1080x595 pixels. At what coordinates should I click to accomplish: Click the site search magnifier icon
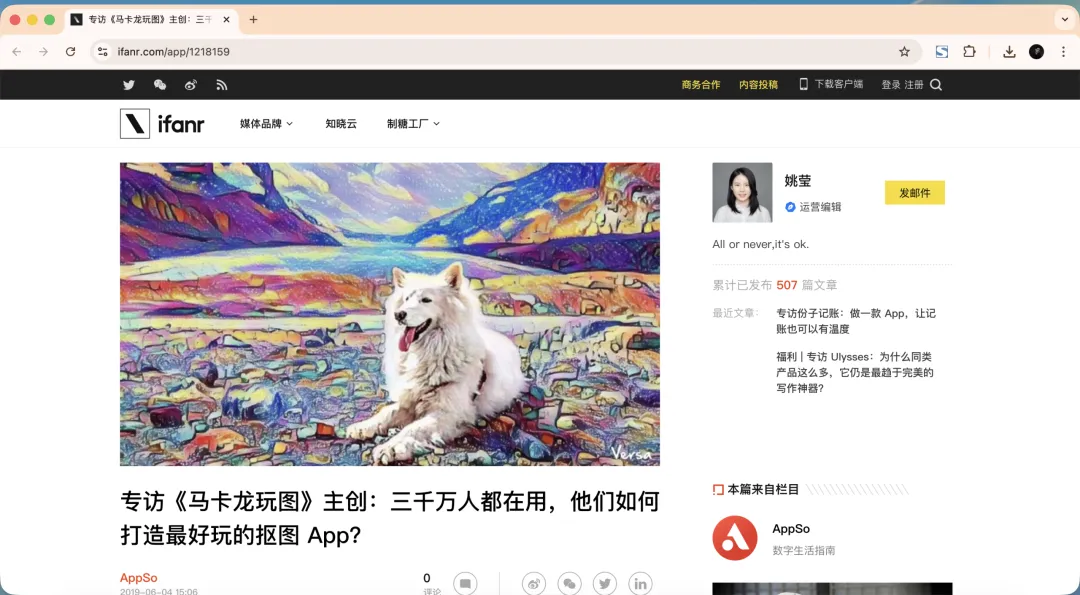point(935,85)
